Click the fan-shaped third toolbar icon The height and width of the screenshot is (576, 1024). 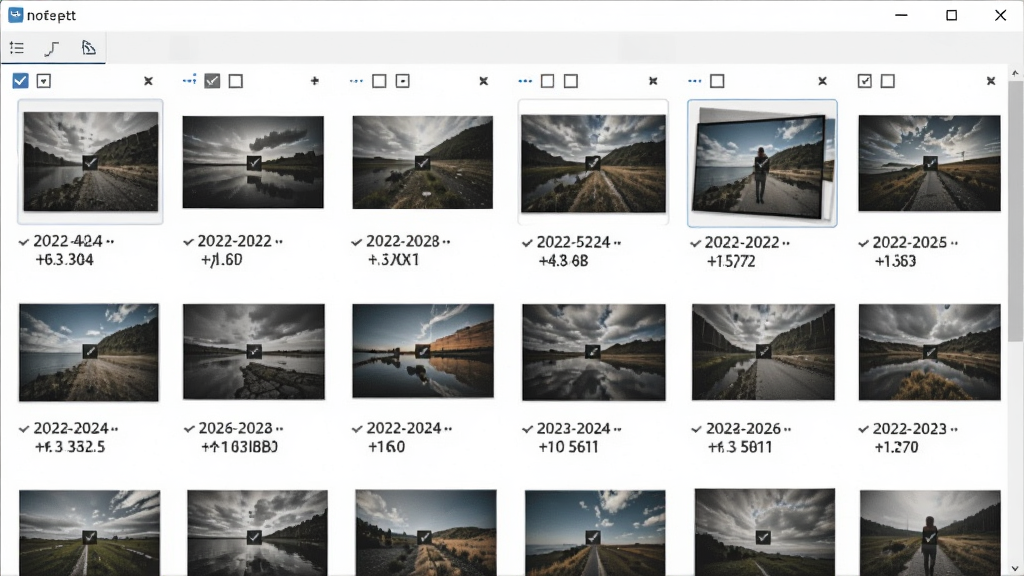click(88, 47)
